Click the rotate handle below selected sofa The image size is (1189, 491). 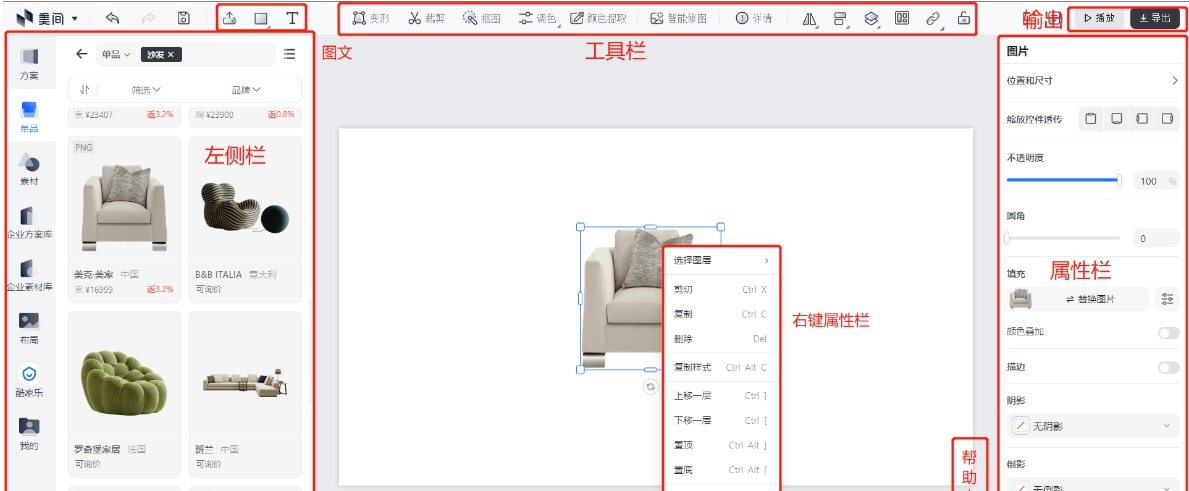(x=651, y=386)
